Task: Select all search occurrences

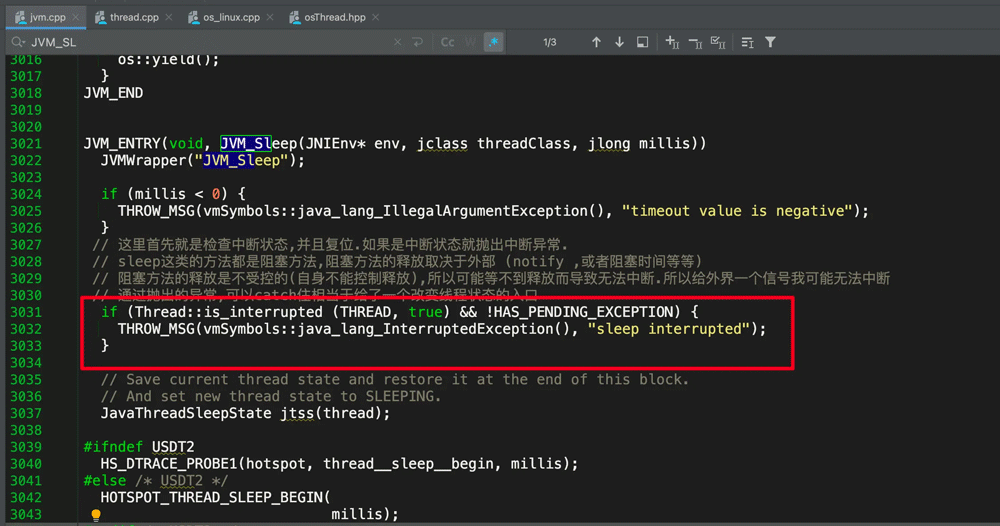Action: click(717, 42)
